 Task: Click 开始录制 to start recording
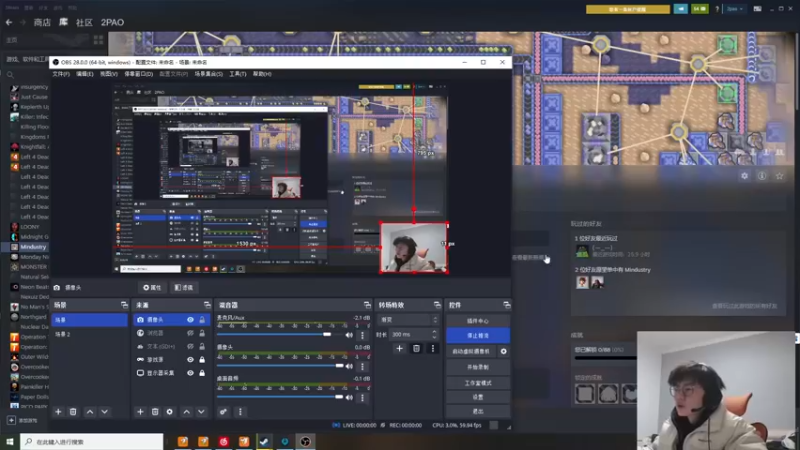pyautogui.click(x=478, y=367)
